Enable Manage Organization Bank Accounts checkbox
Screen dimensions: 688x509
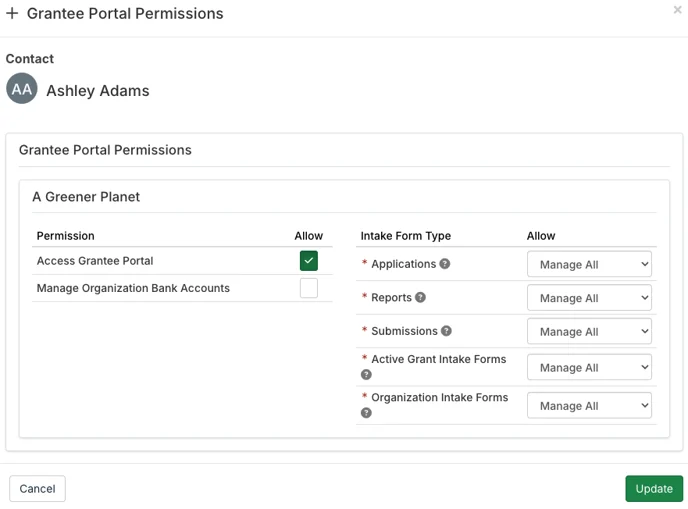point(309,288)
